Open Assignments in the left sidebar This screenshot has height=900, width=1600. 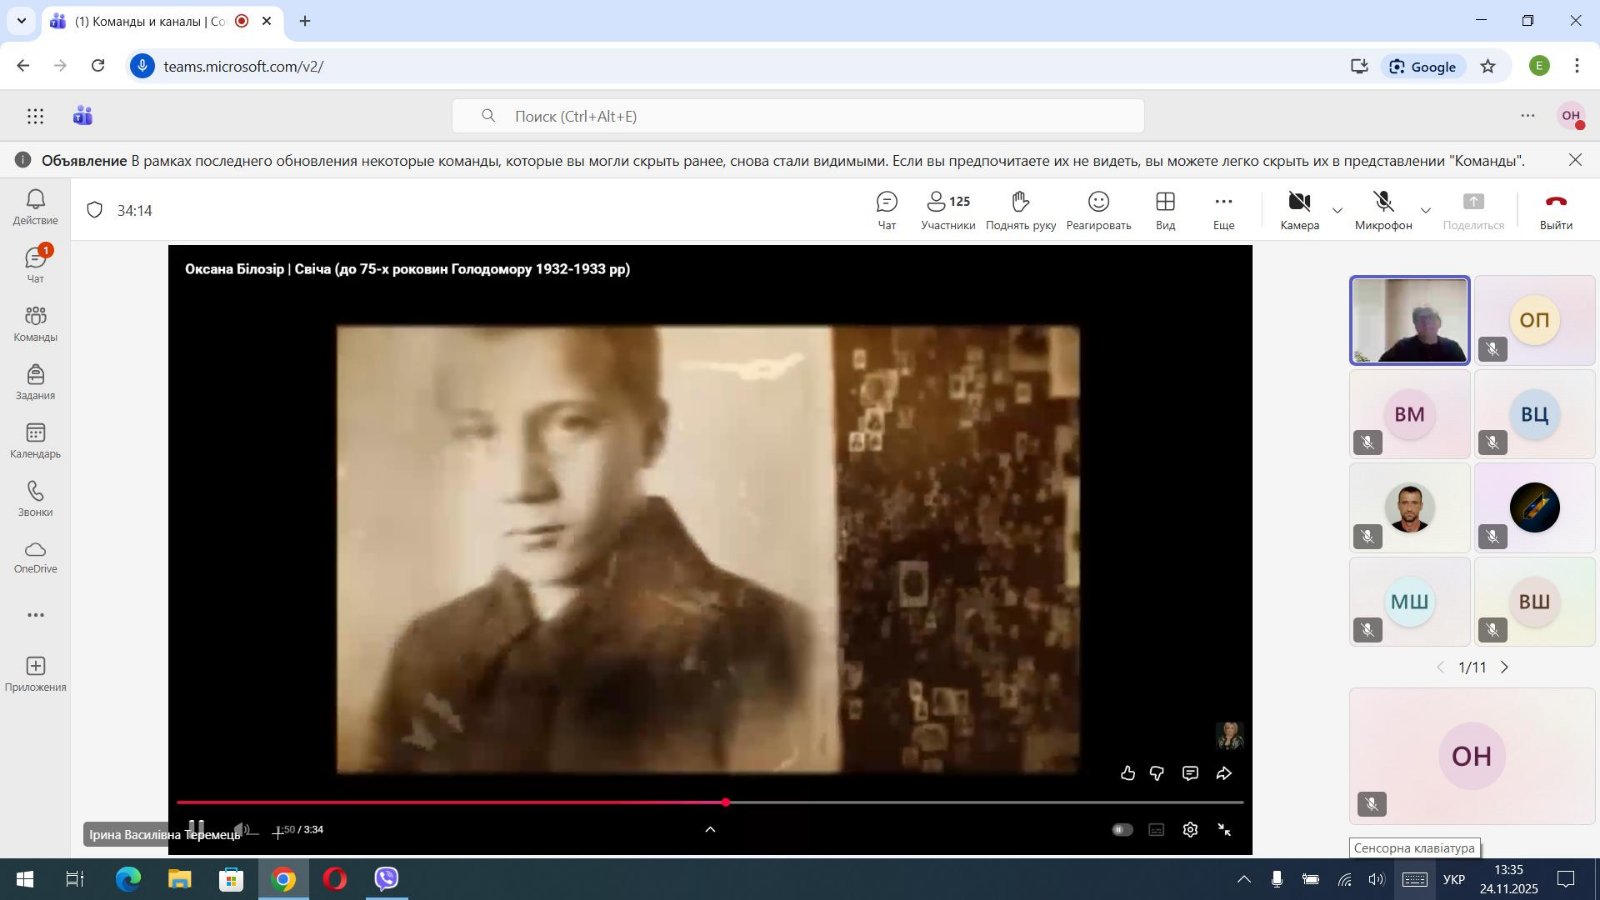coord(35,382)
